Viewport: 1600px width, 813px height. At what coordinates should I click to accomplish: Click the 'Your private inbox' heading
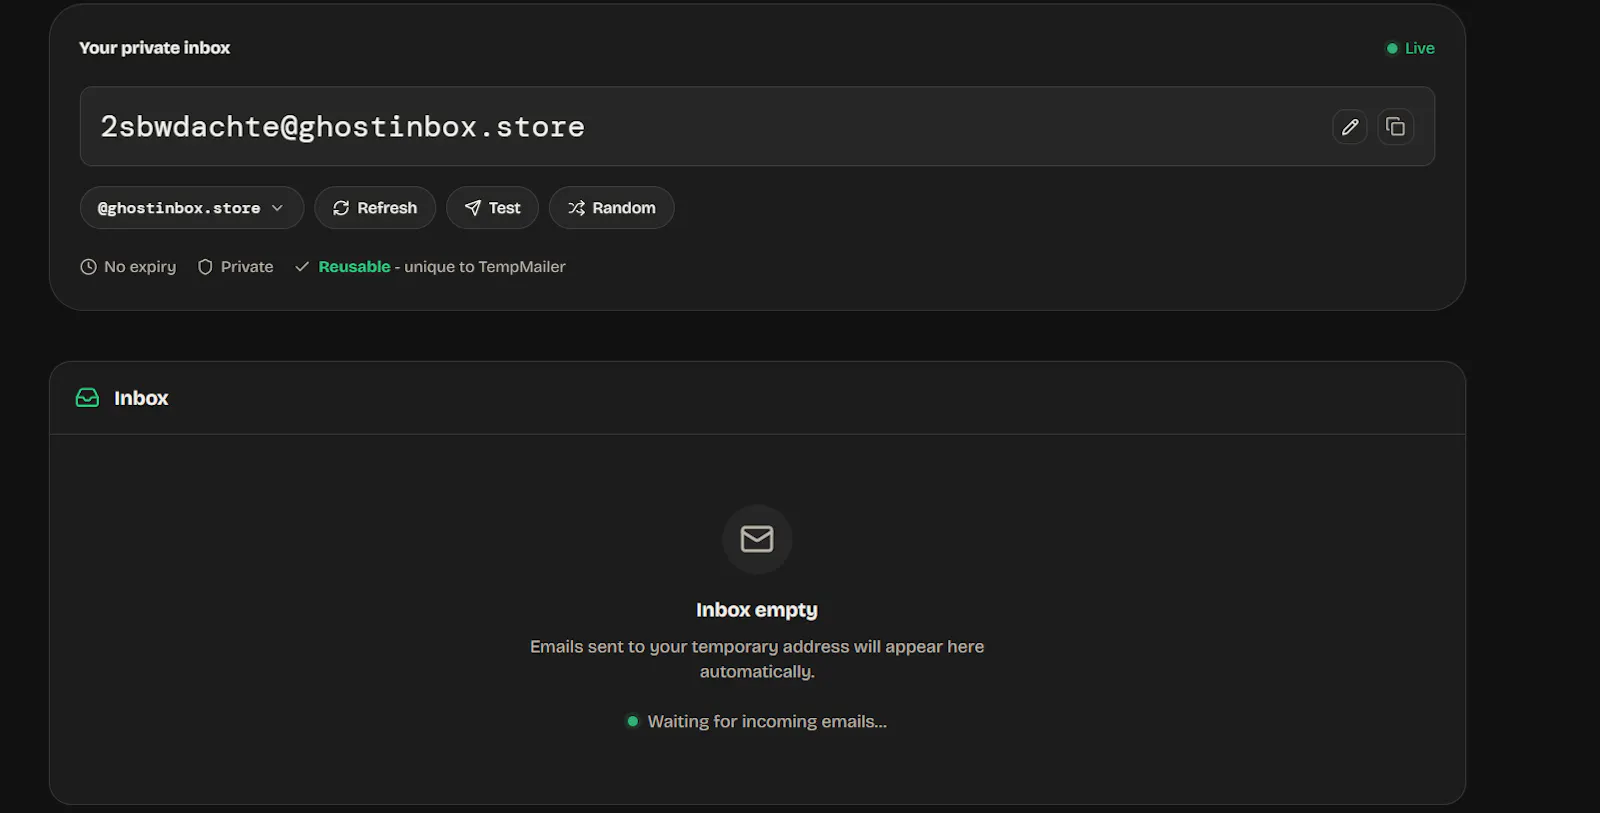(x=155, y=48)
